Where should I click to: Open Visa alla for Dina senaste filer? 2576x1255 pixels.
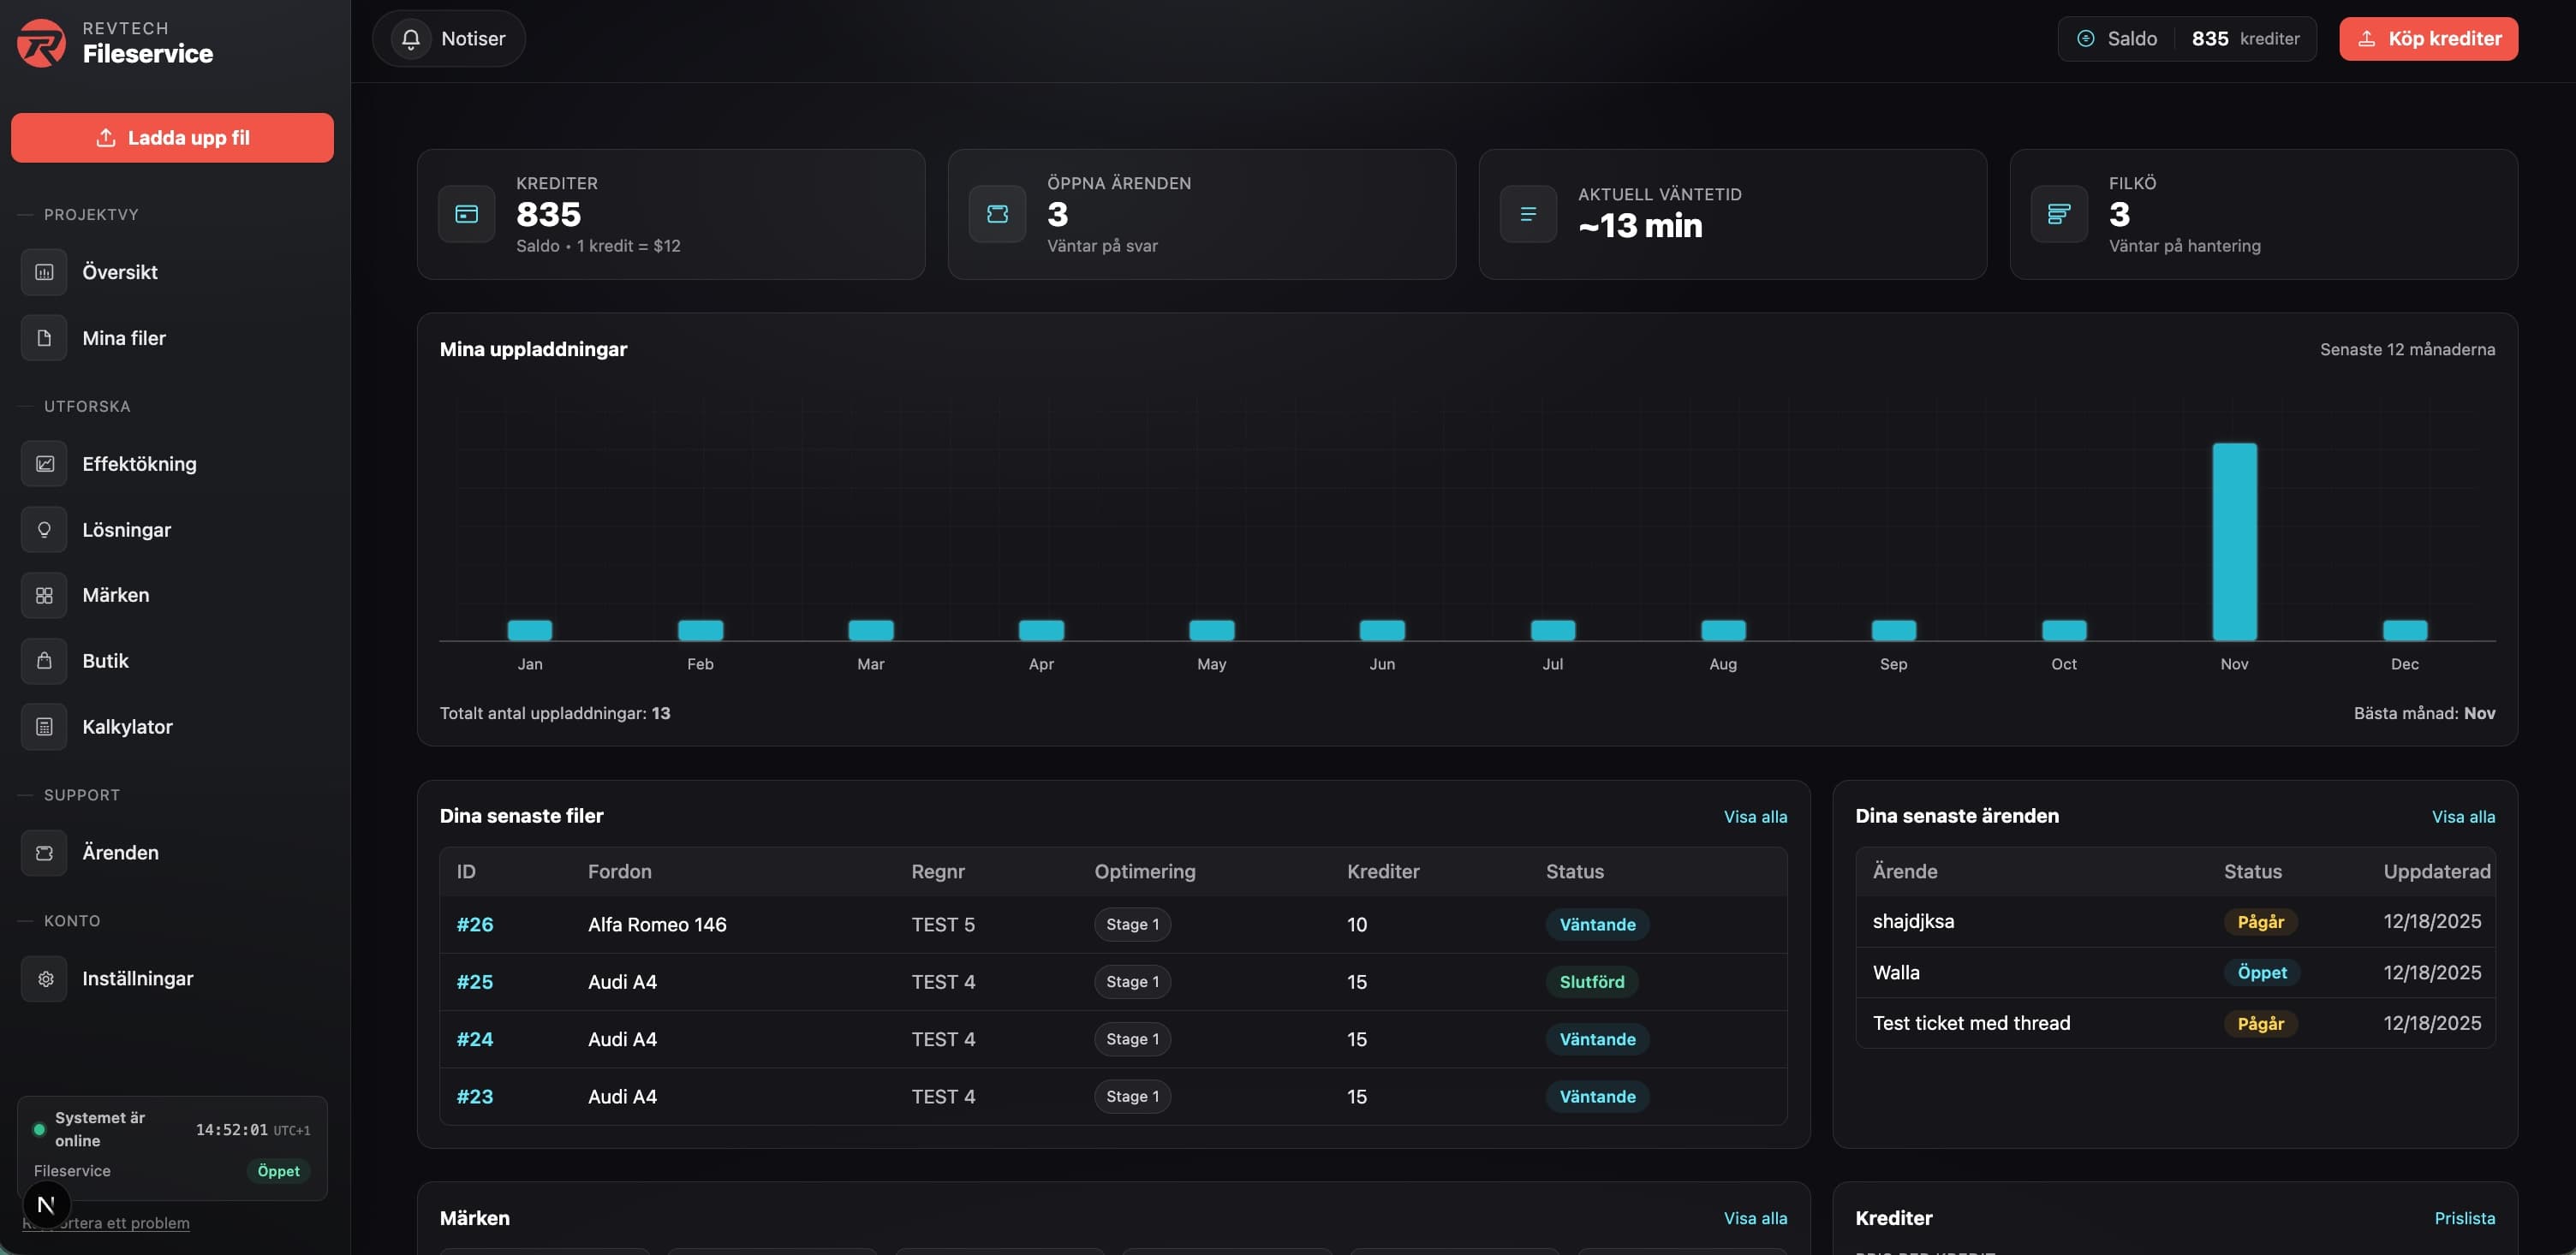click(x=1755, y=816)
